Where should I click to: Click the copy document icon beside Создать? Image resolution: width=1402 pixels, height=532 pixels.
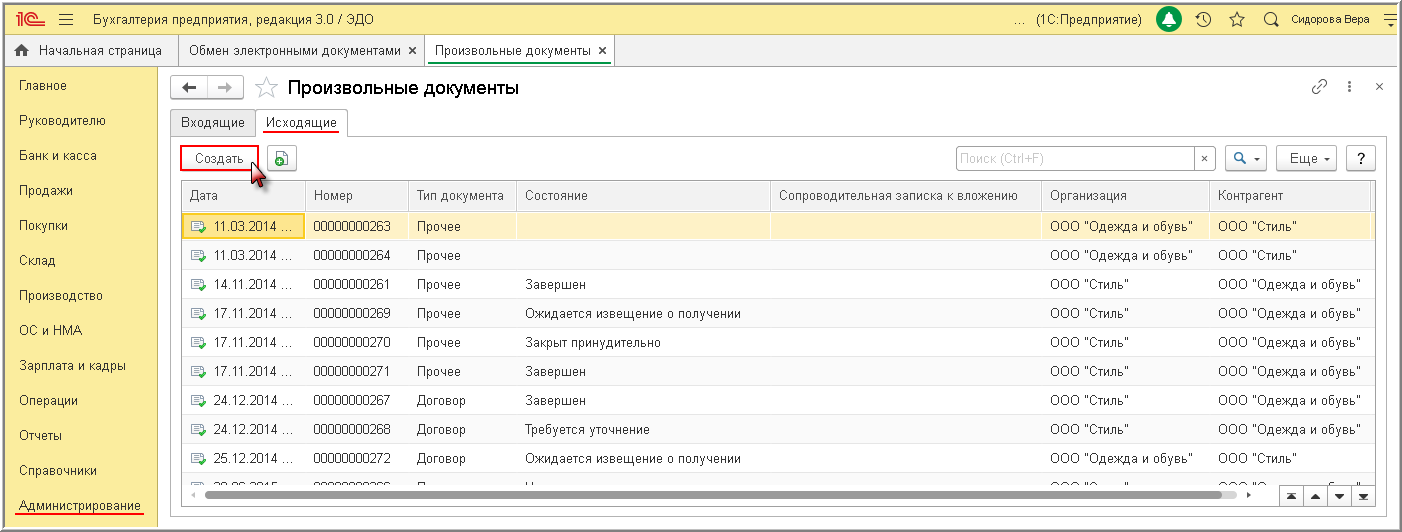[x=282, y=158]
